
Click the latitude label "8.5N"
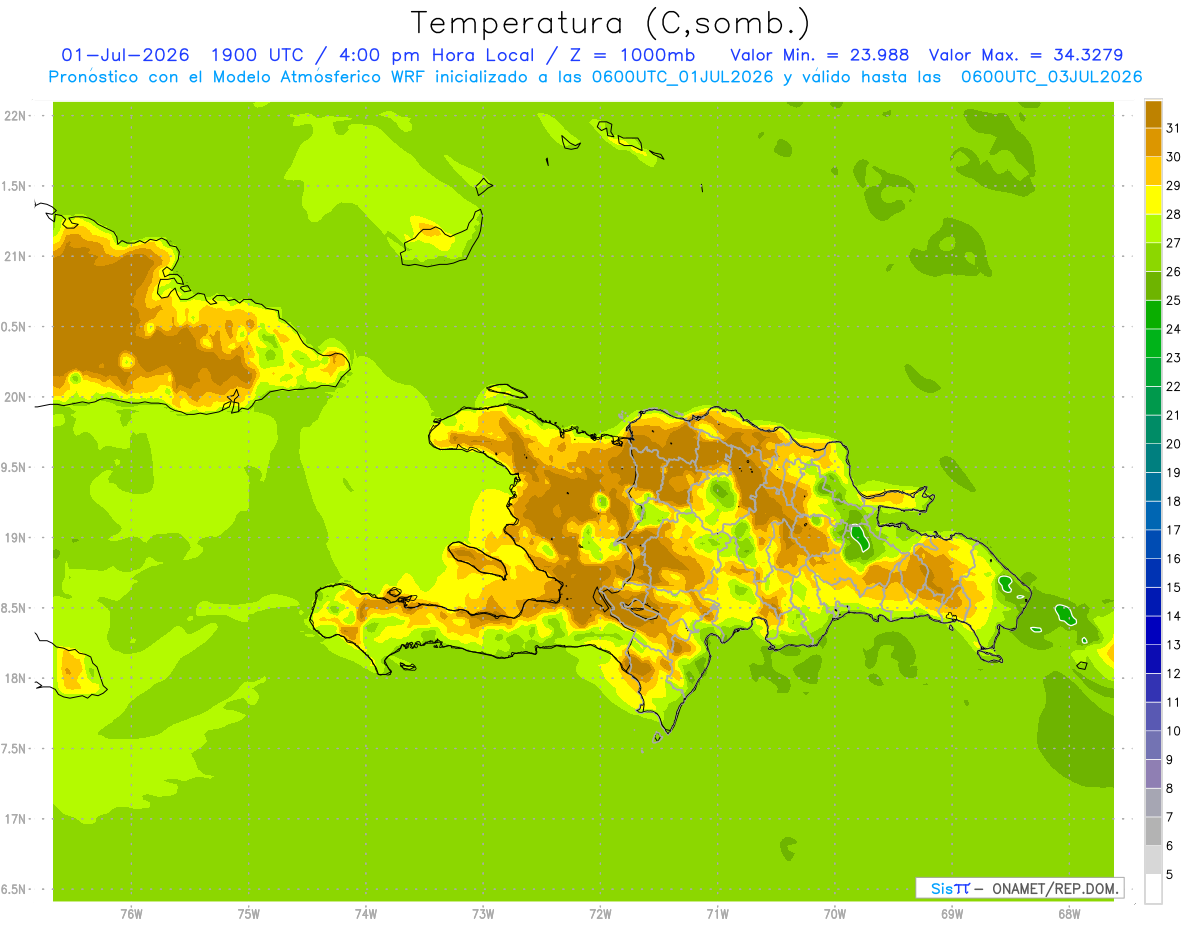(15, 608)
